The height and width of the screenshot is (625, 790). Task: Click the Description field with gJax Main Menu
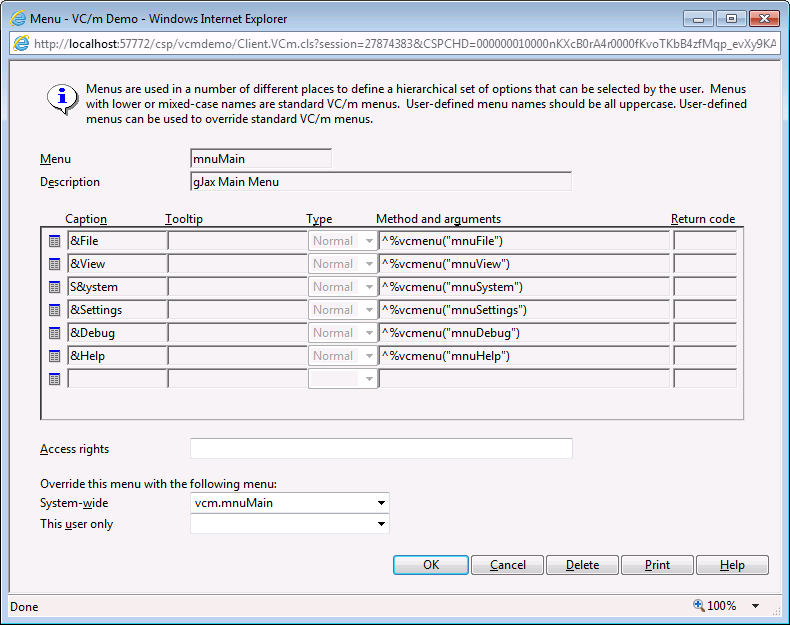click(381, 182)
